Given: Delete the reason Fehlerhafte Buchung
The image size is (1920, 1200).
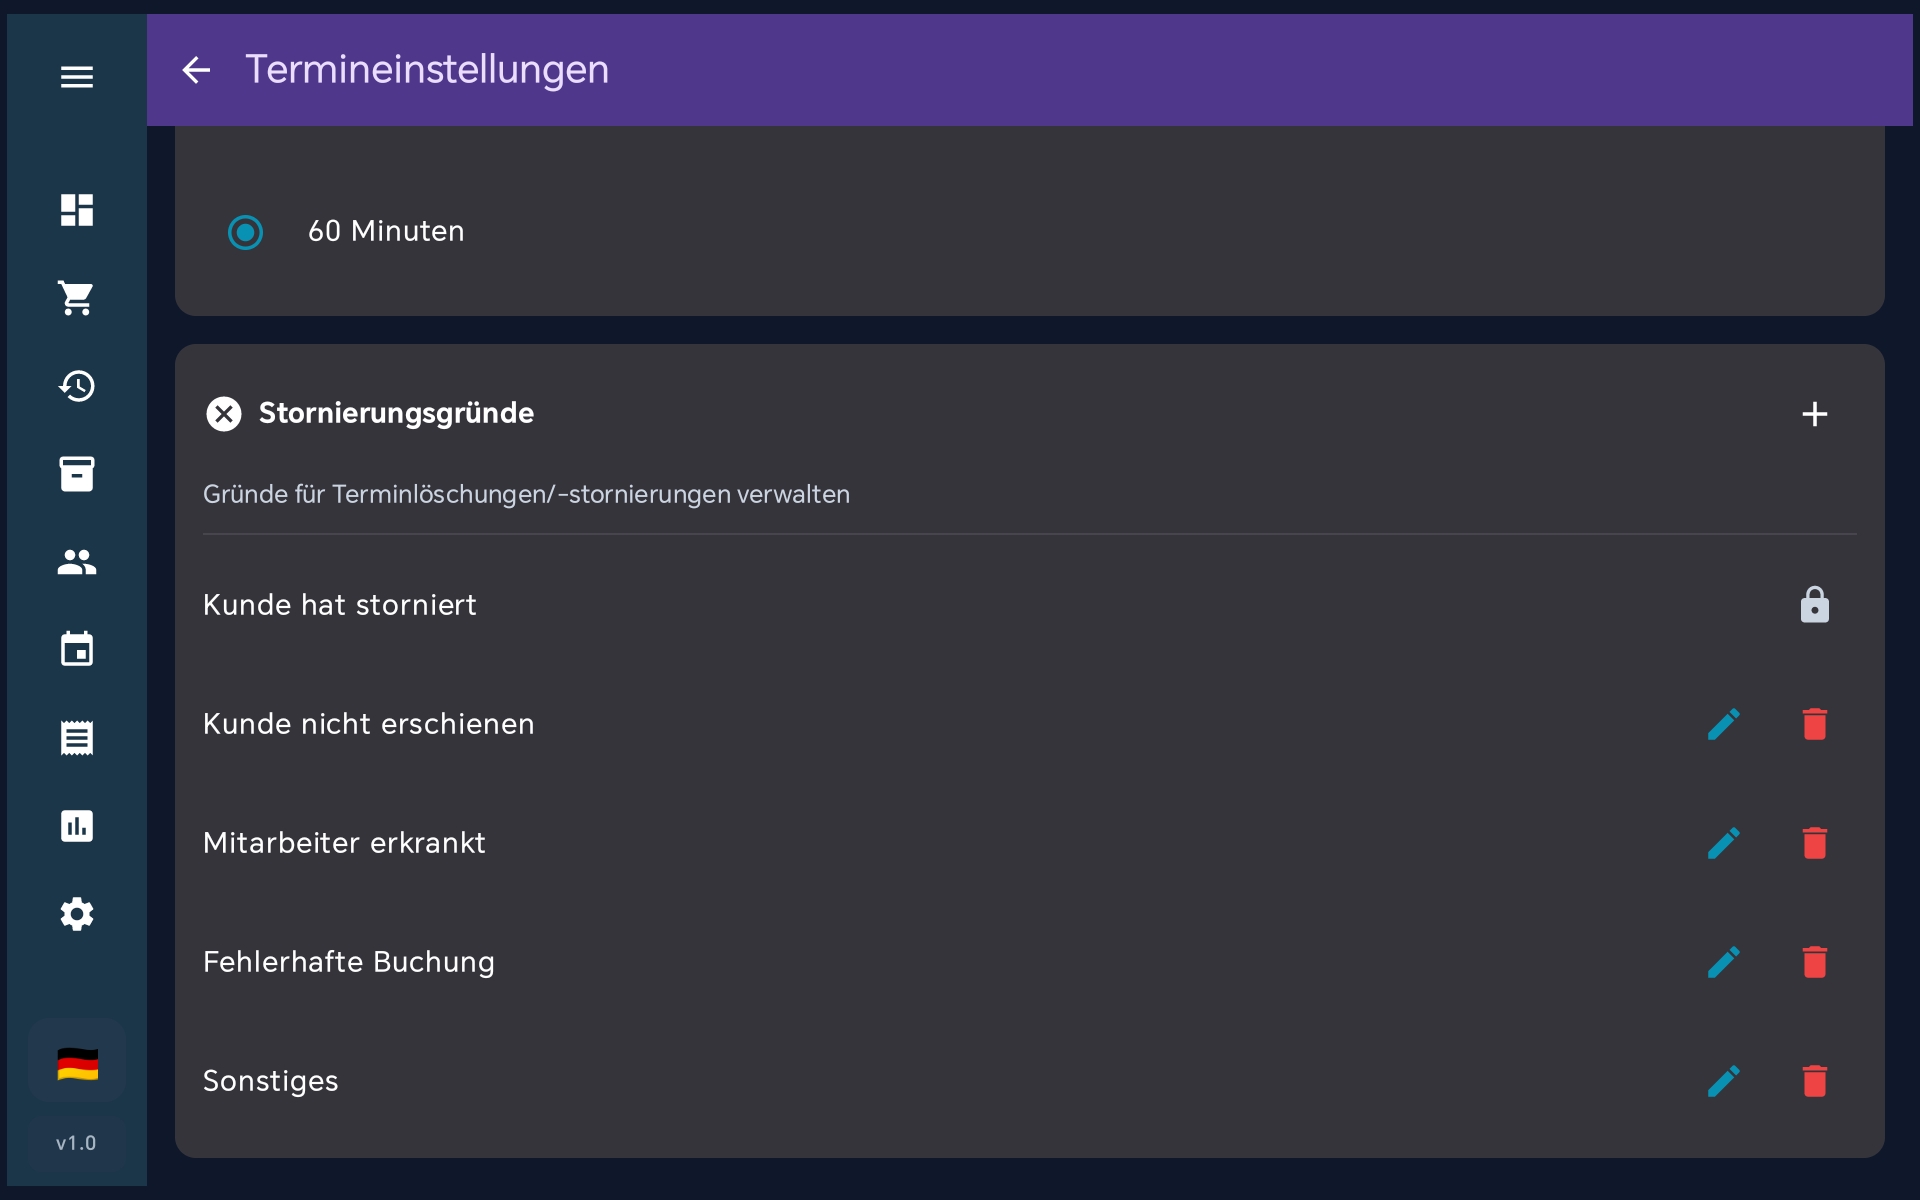Looking at the screenshot, I should click(1814, 962).
